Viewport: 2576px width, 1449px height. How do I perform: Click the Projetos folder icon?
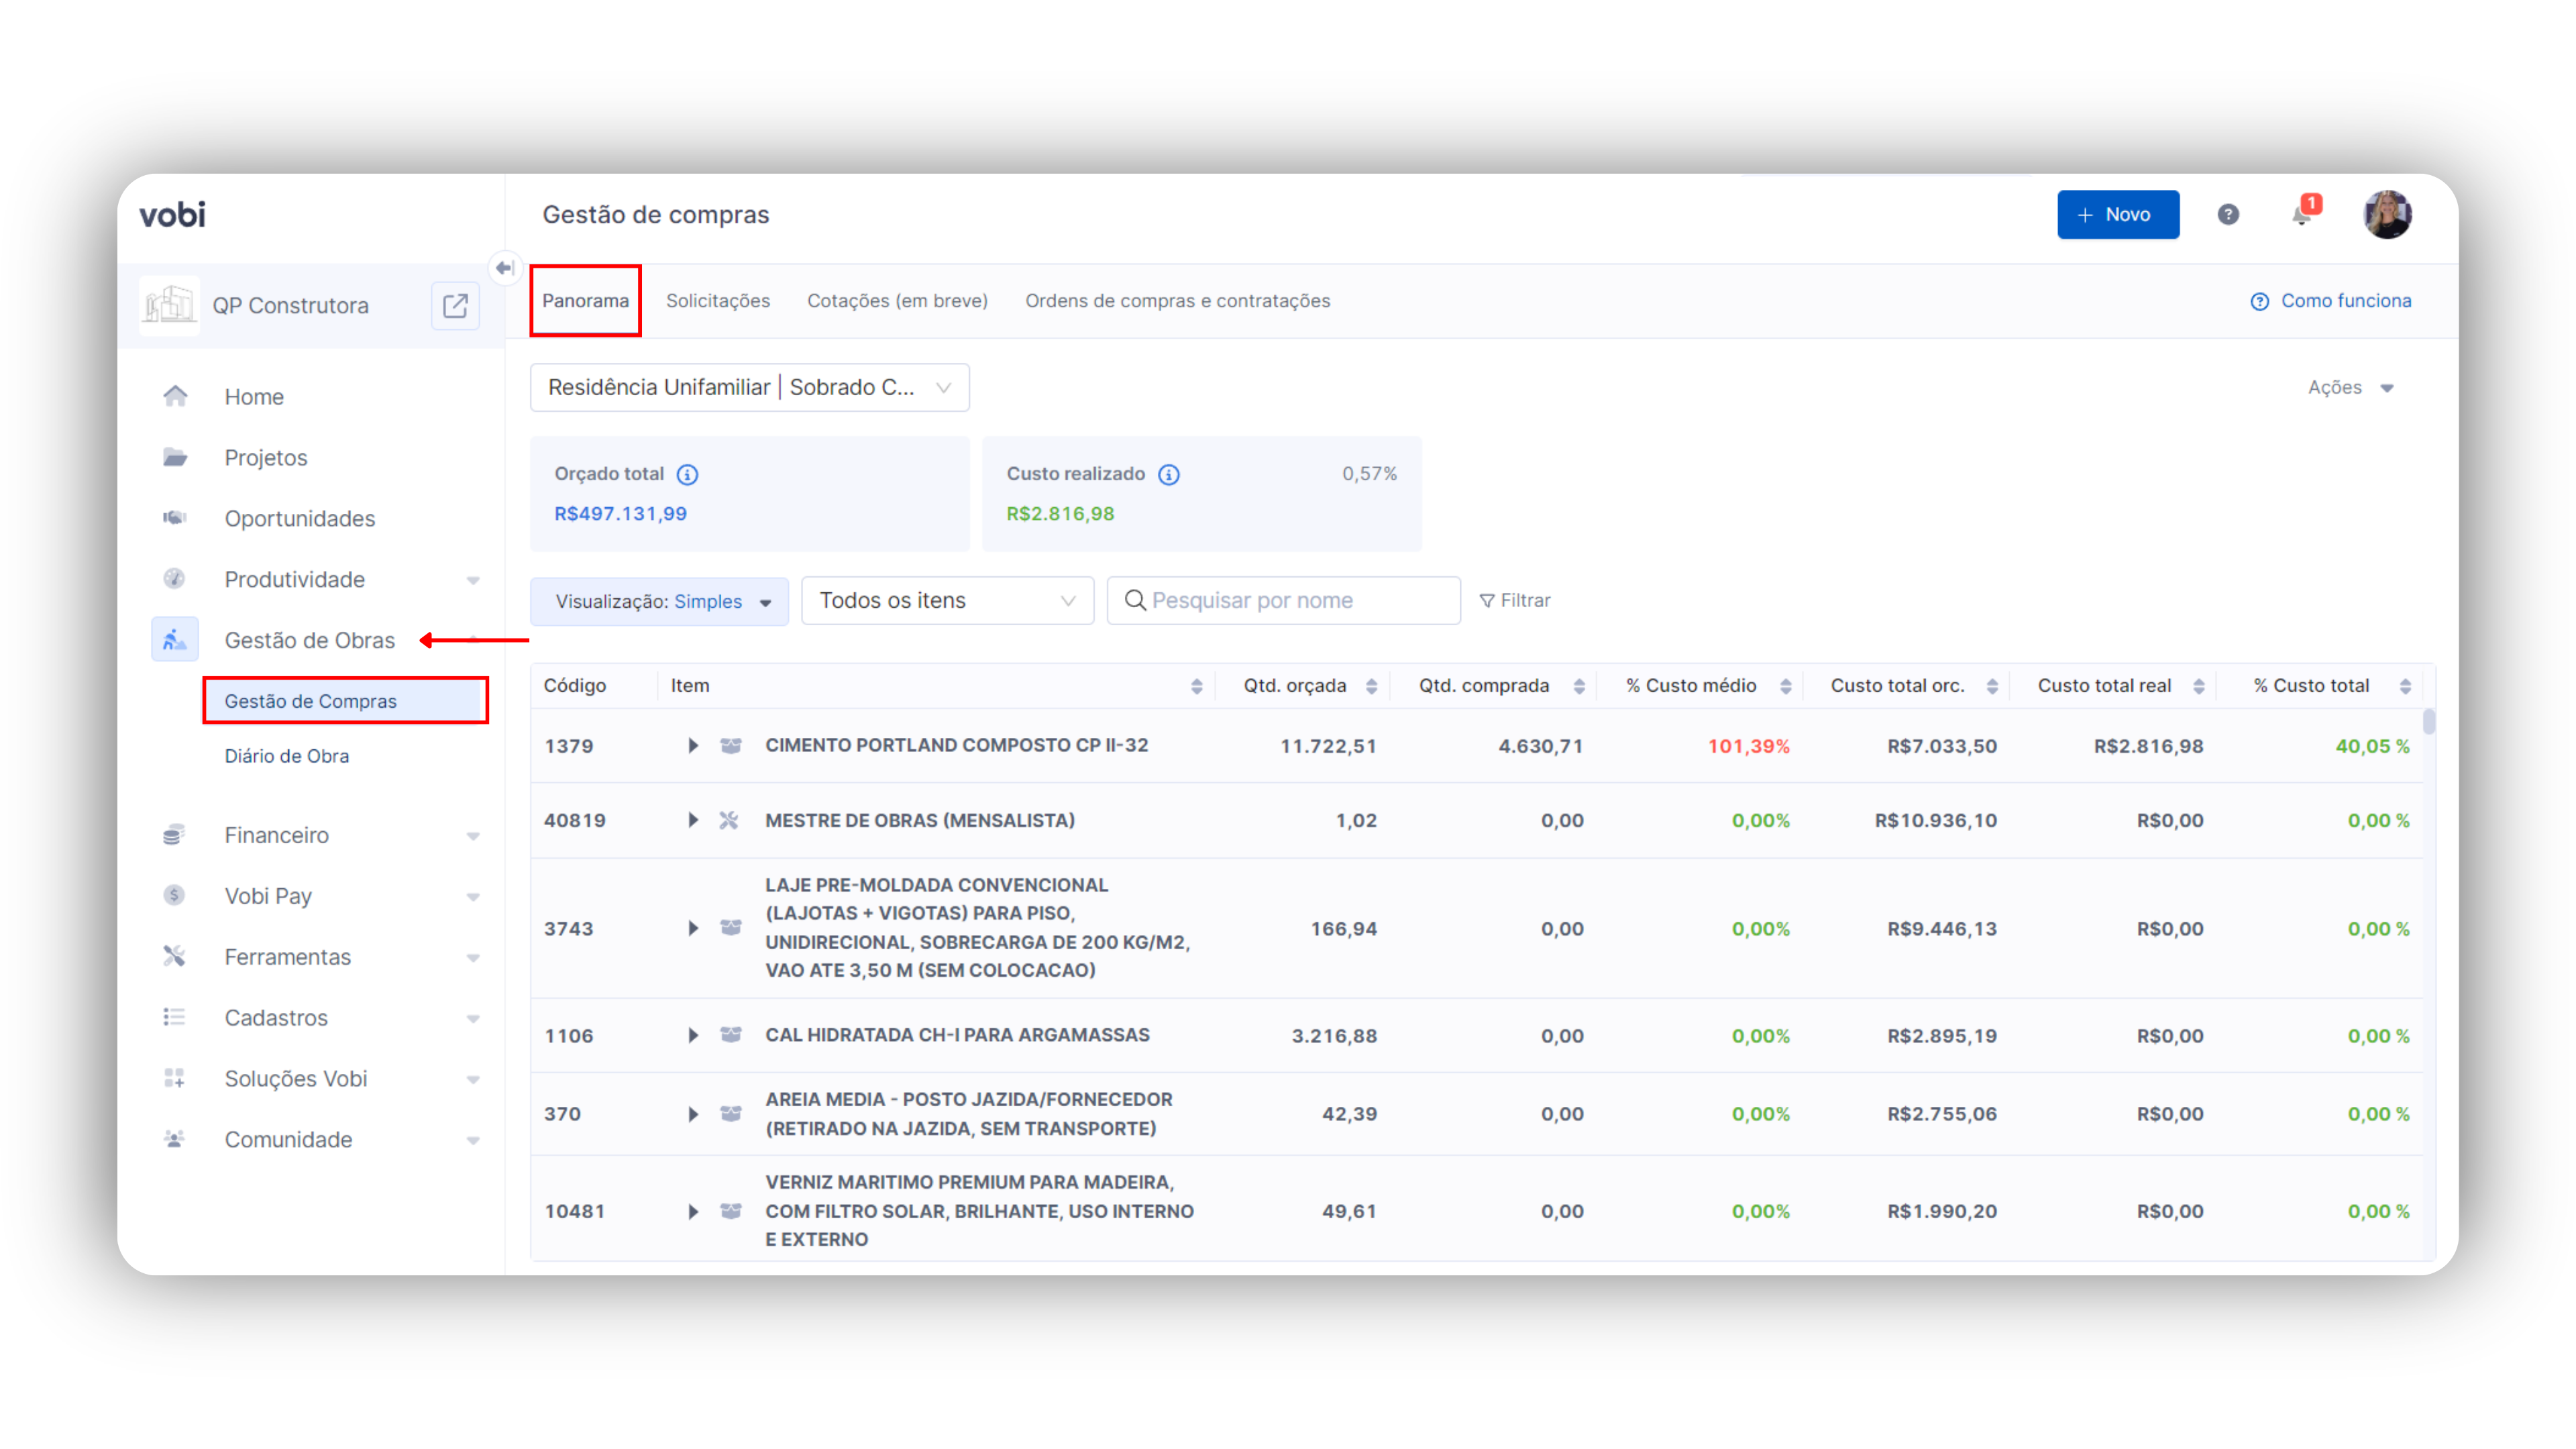(x=175, y=458)
